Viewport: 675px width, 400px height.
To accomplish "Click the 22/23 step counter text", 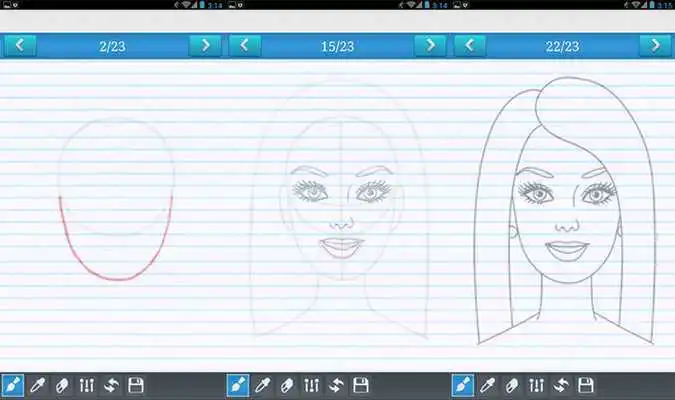I will [563, 46].
